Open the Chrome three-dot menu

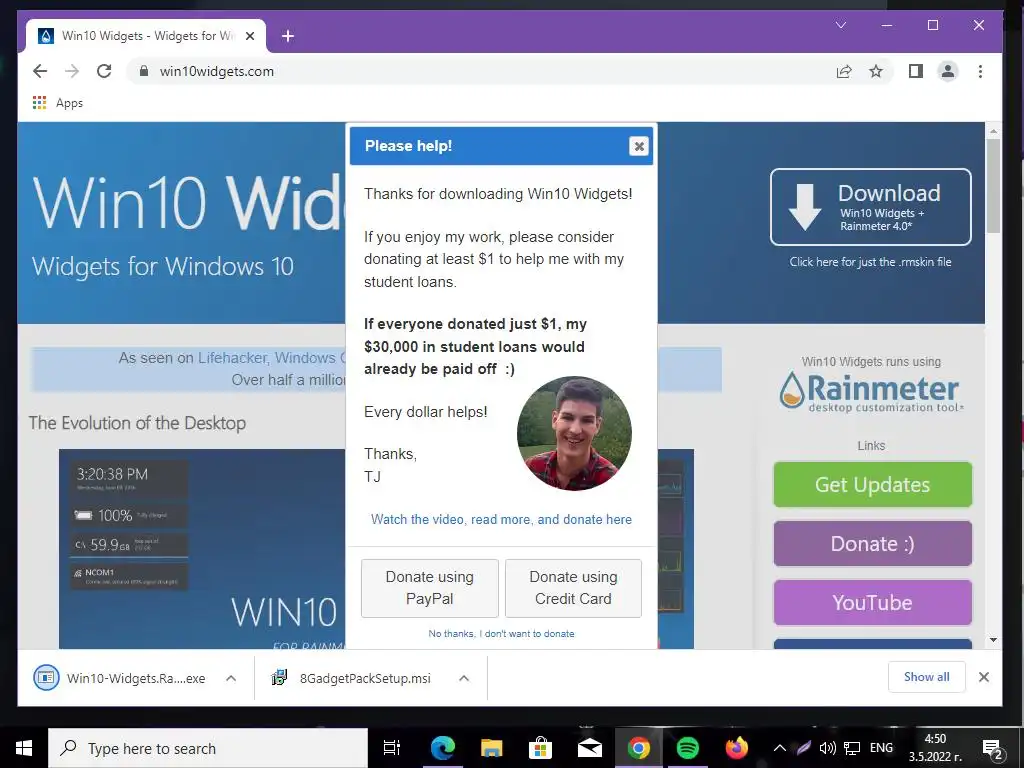[x=980, y=71]
